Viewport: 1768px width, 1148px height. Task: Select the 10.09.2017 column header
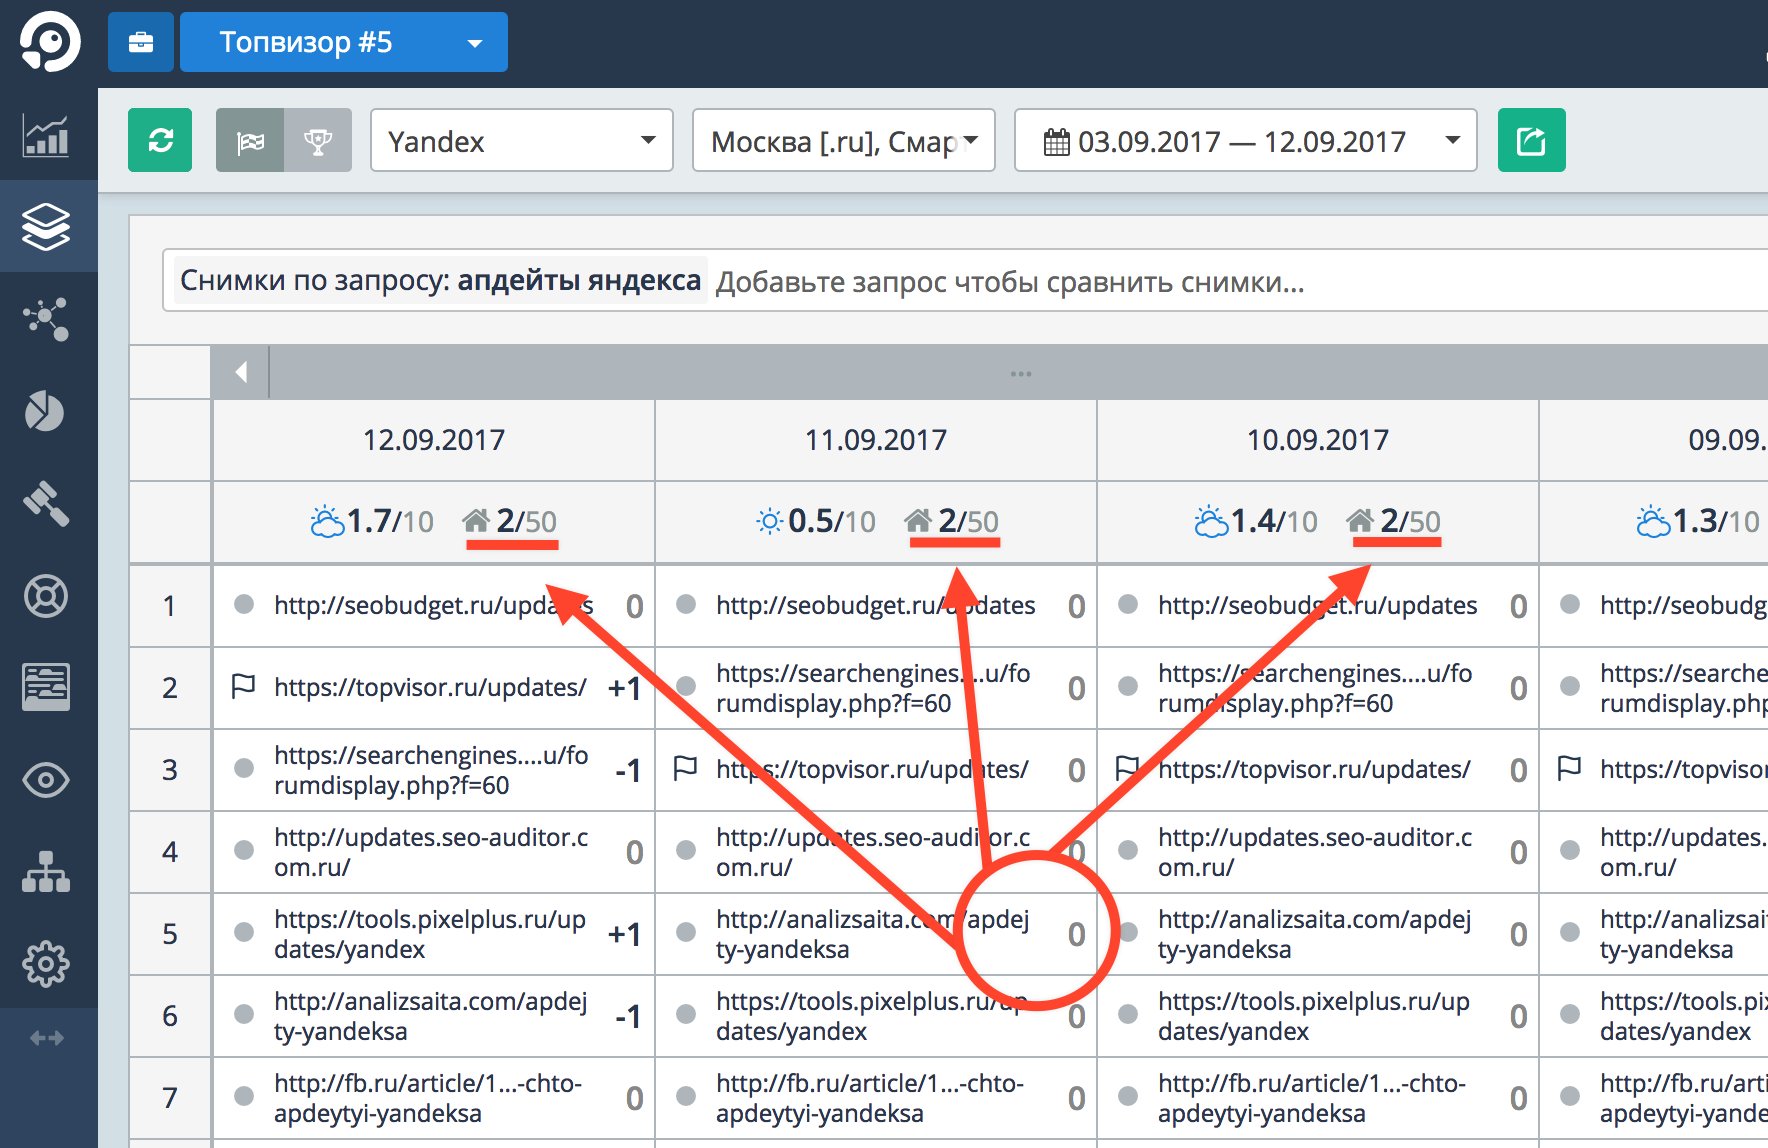pyautogui.click(x=1318, y=439)
